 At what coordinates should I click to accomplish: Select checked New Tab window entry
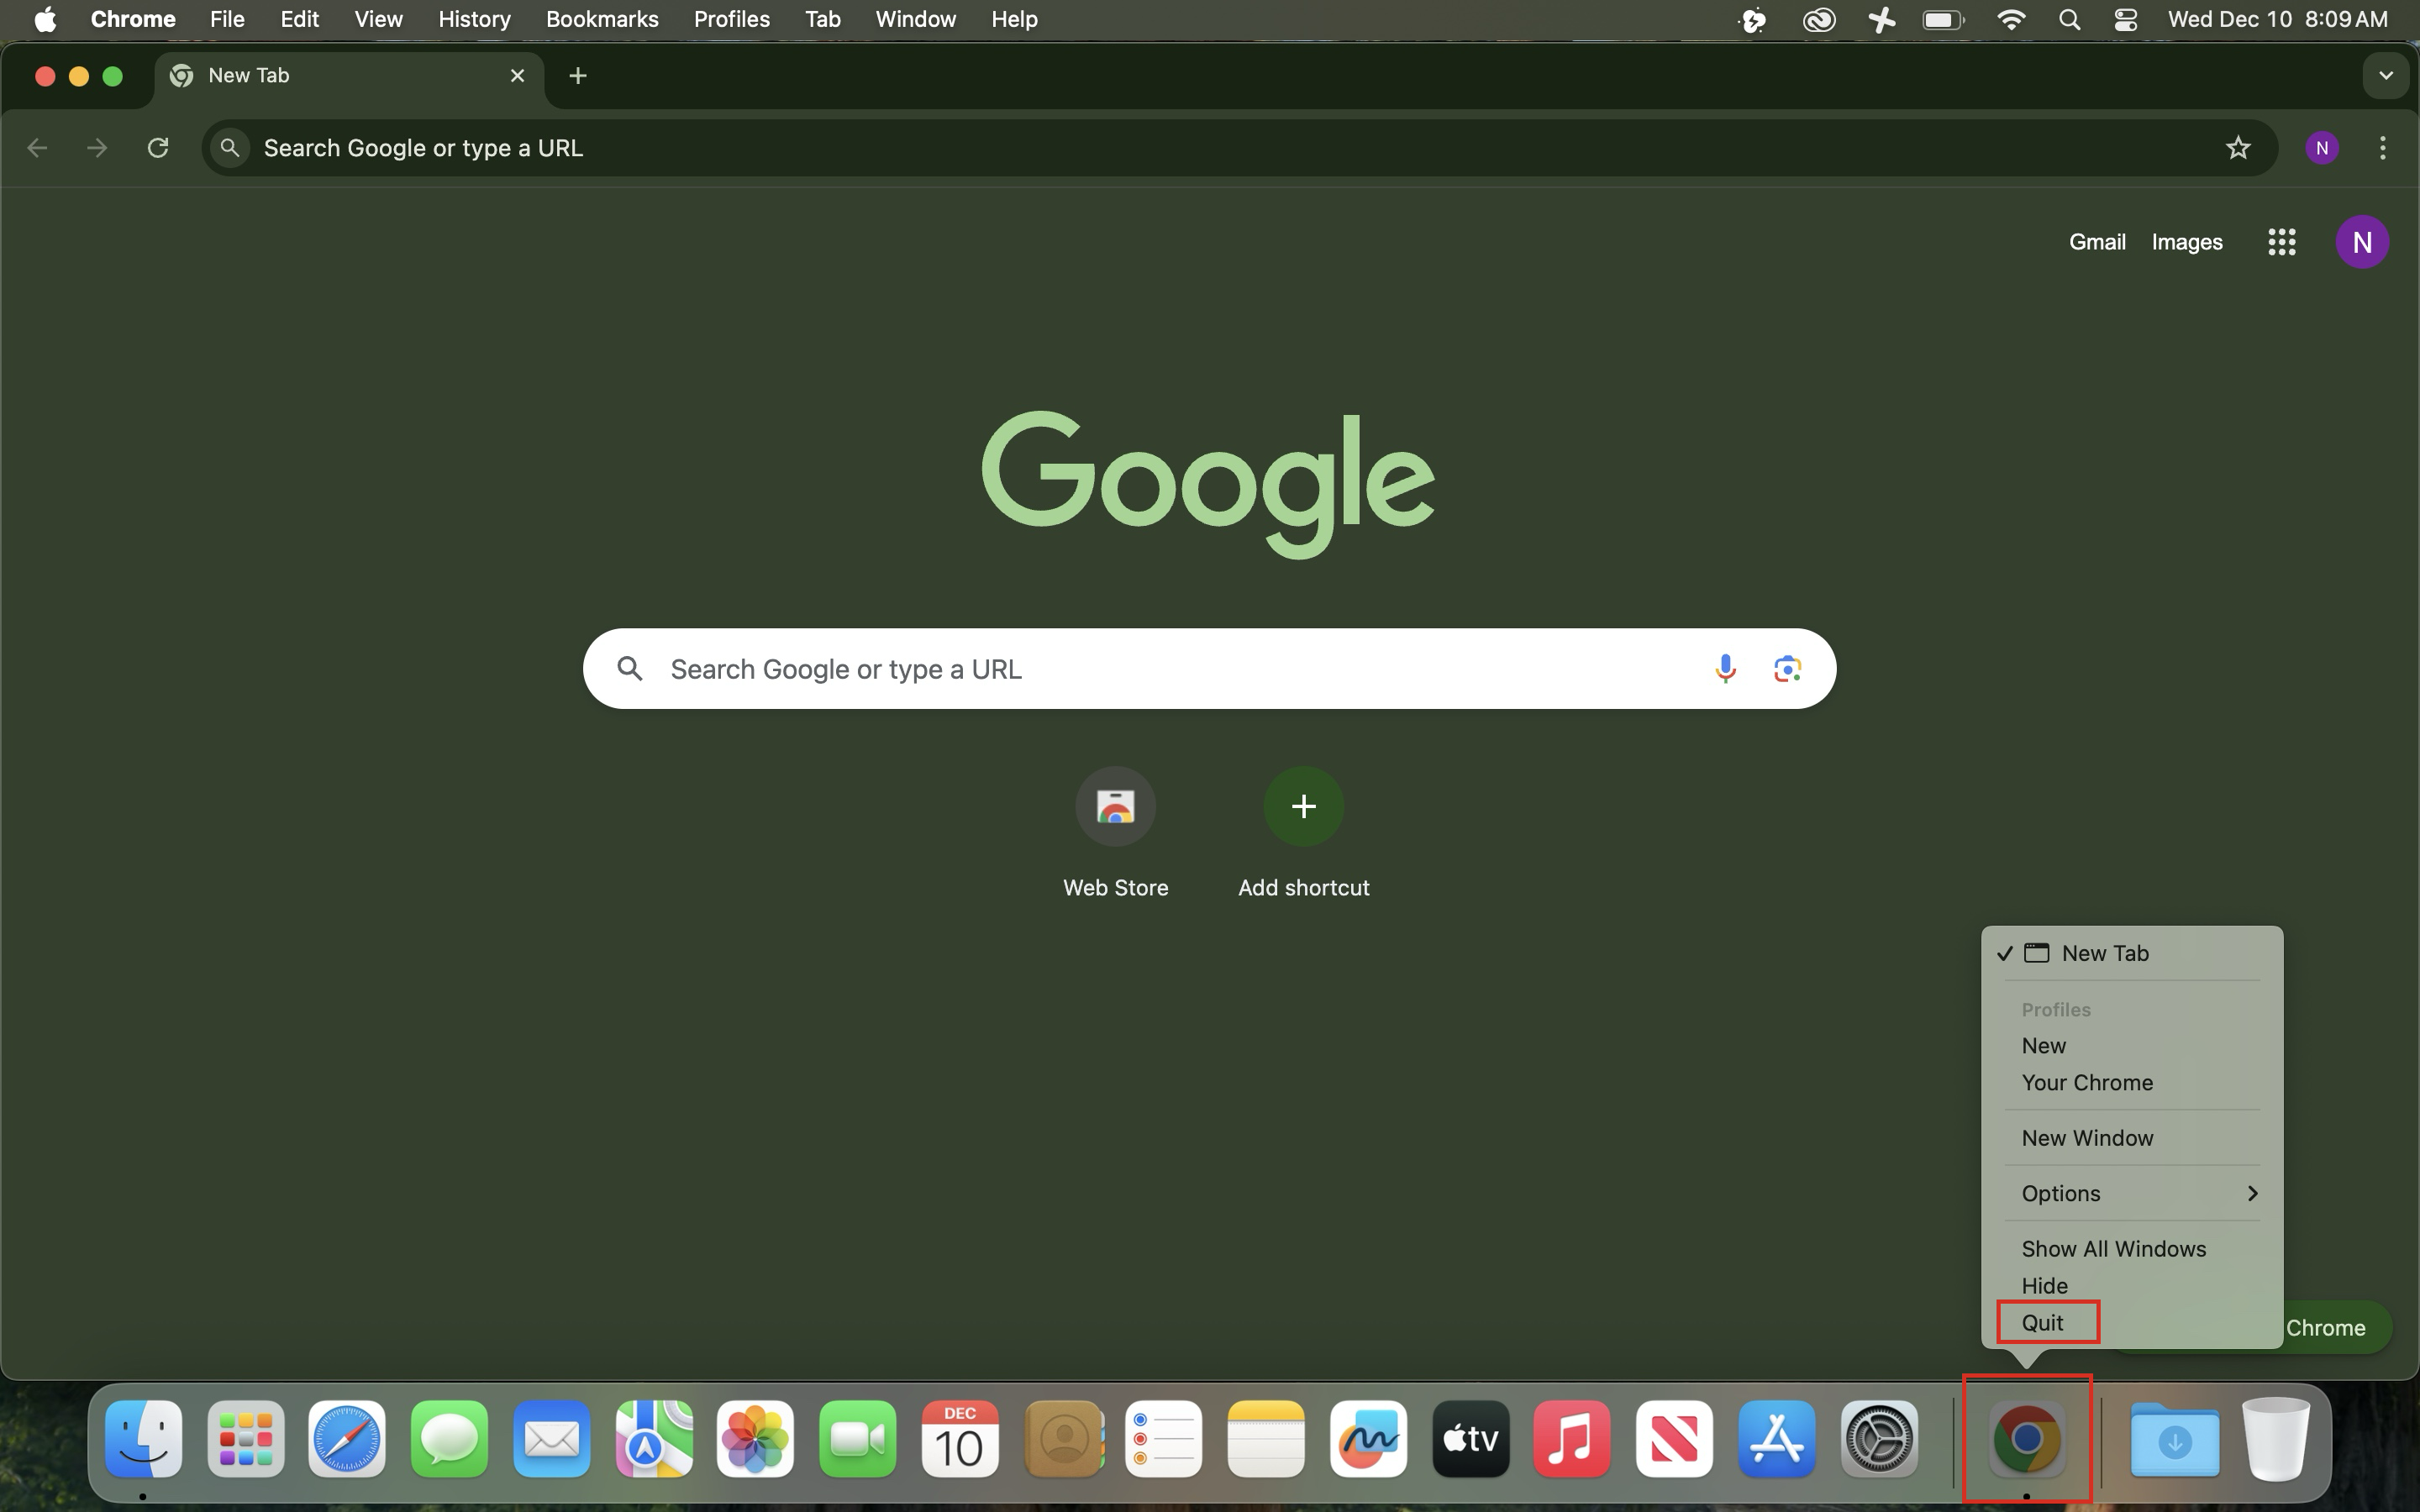click(2104, 953)
